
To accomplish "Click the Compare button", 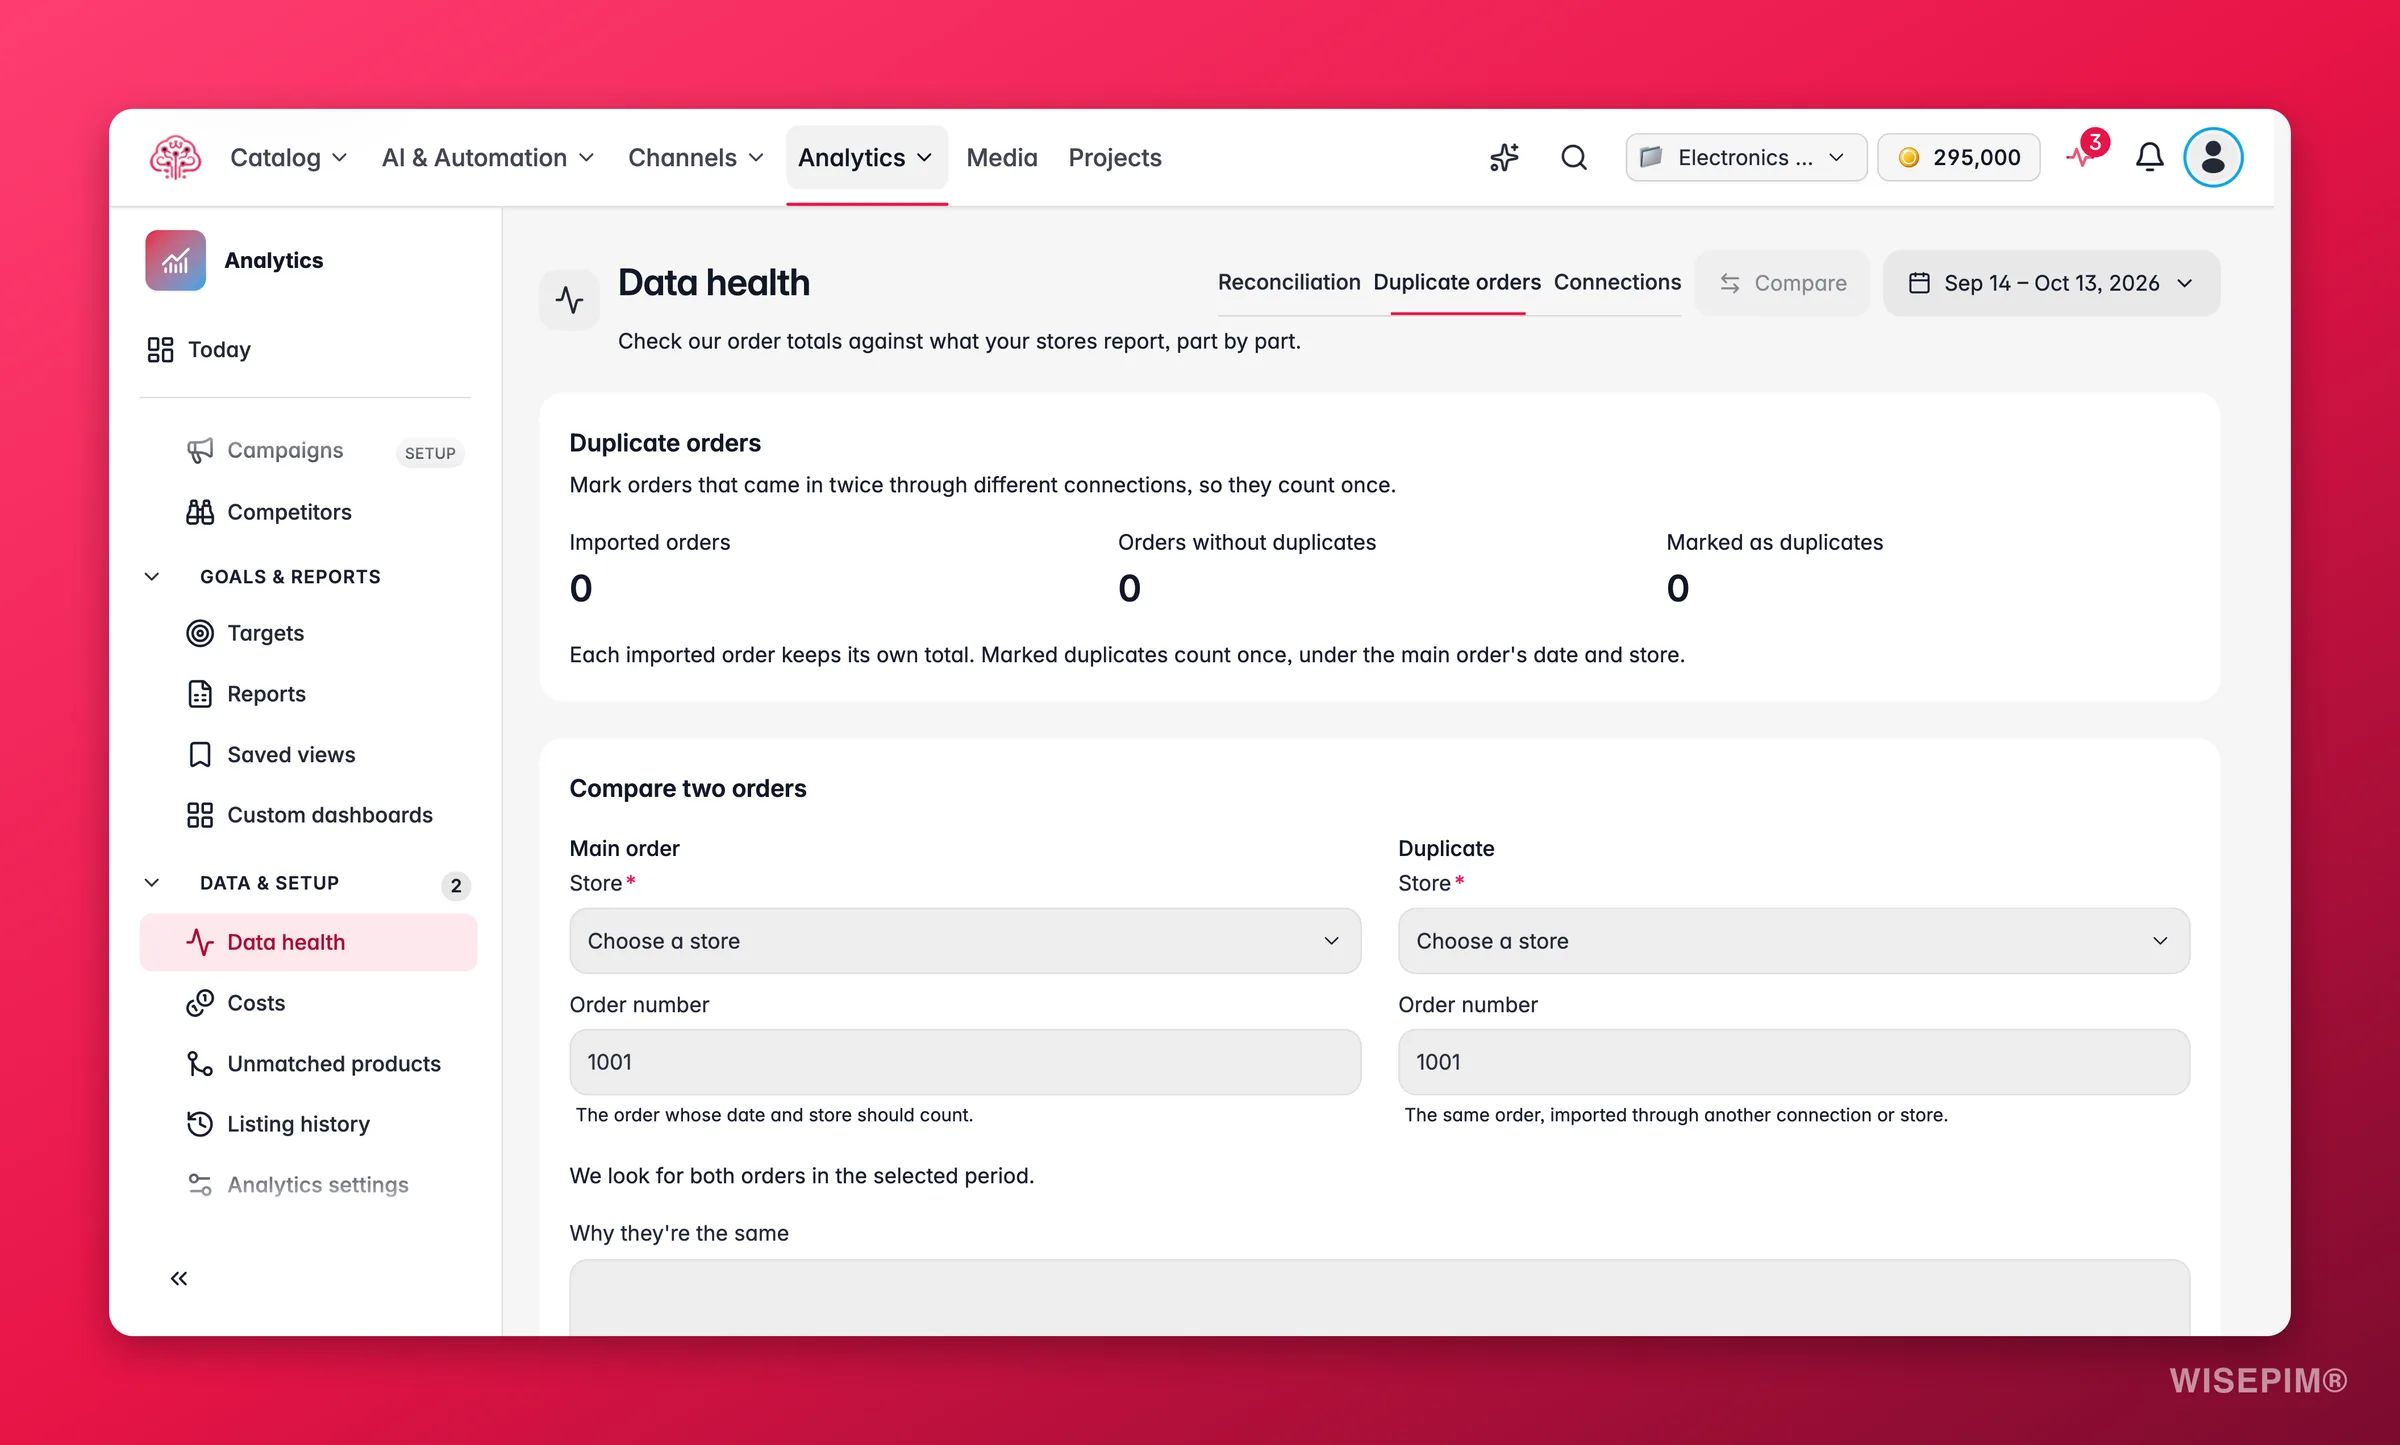I will coord(1782,283).
